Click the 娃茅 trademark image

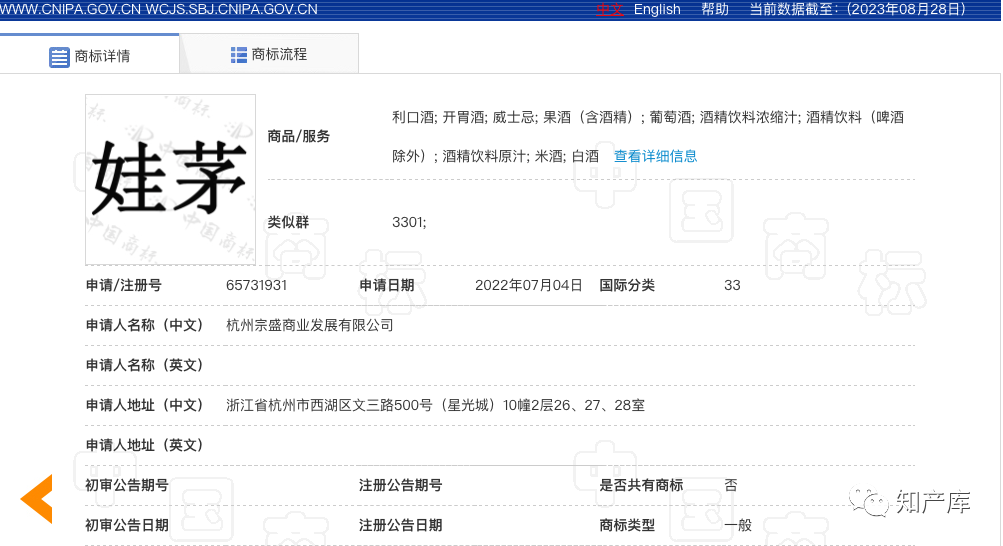[170, 179]
